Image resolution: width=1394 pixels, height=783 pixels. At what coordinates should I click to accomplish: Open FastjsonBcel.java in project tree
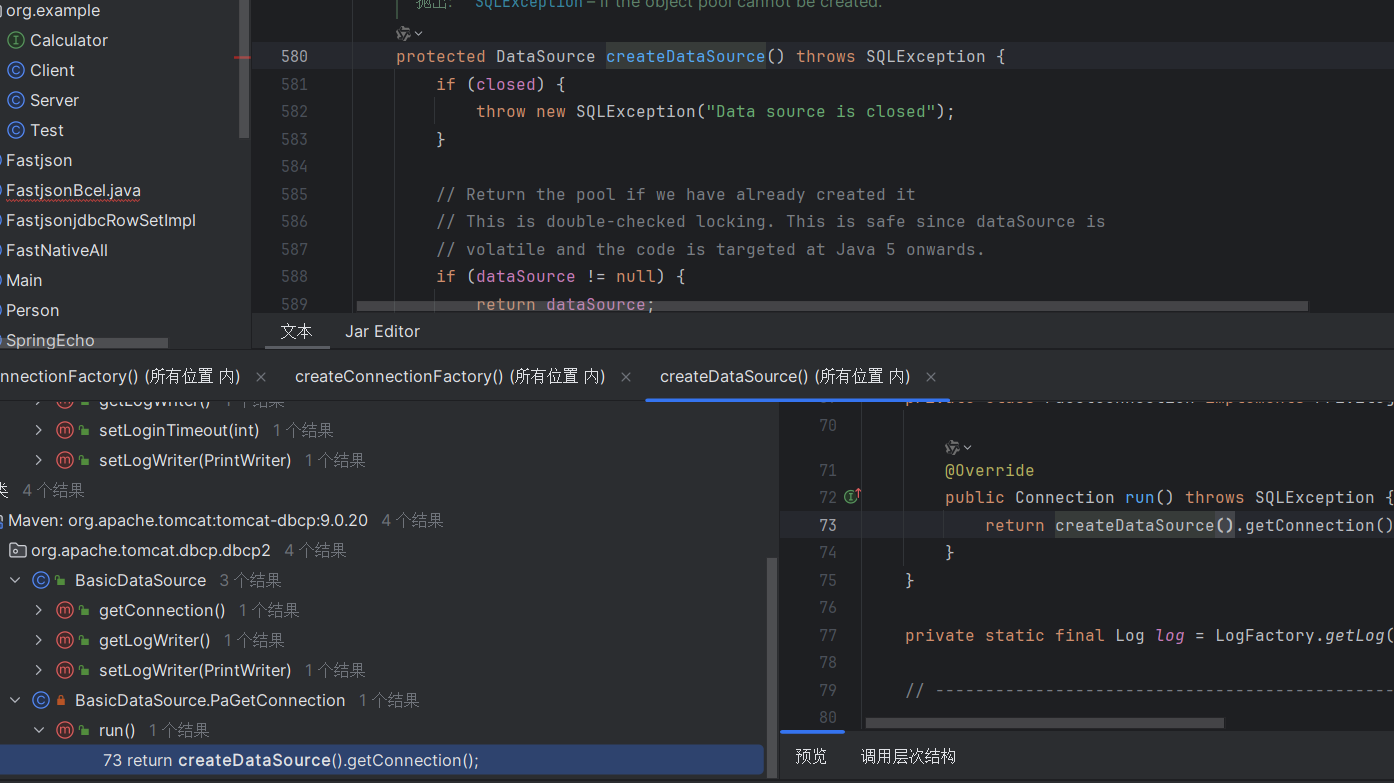coord(73,190)
